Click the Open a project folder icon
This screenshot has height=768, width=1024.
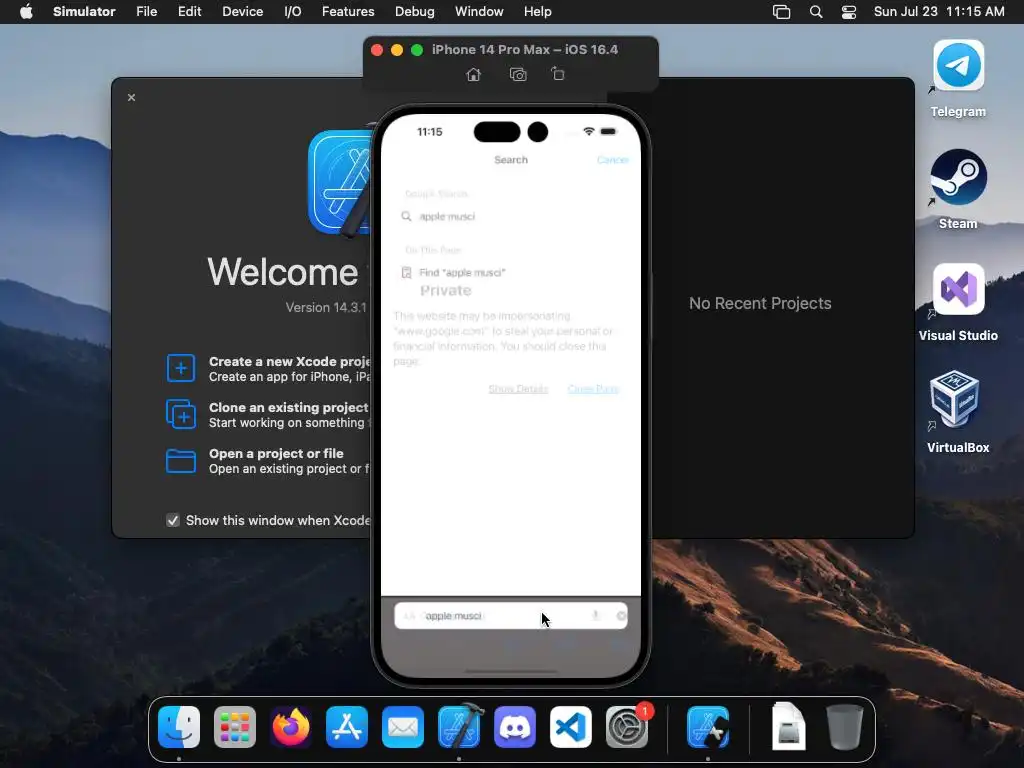tap(181, 460)
